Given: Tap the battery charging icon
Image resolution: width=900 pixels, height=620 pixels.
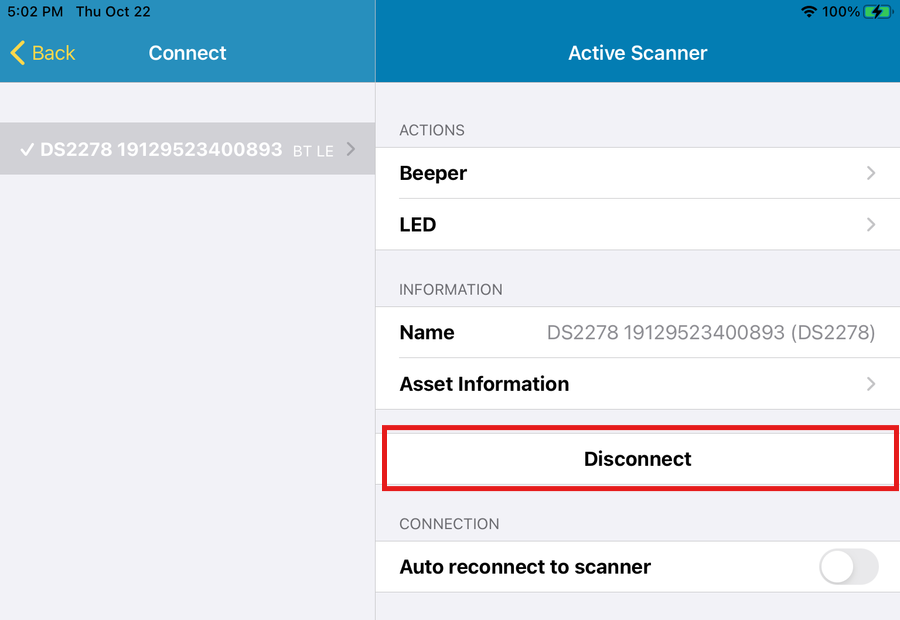Looking at the screenshot, I should point(878,12).
